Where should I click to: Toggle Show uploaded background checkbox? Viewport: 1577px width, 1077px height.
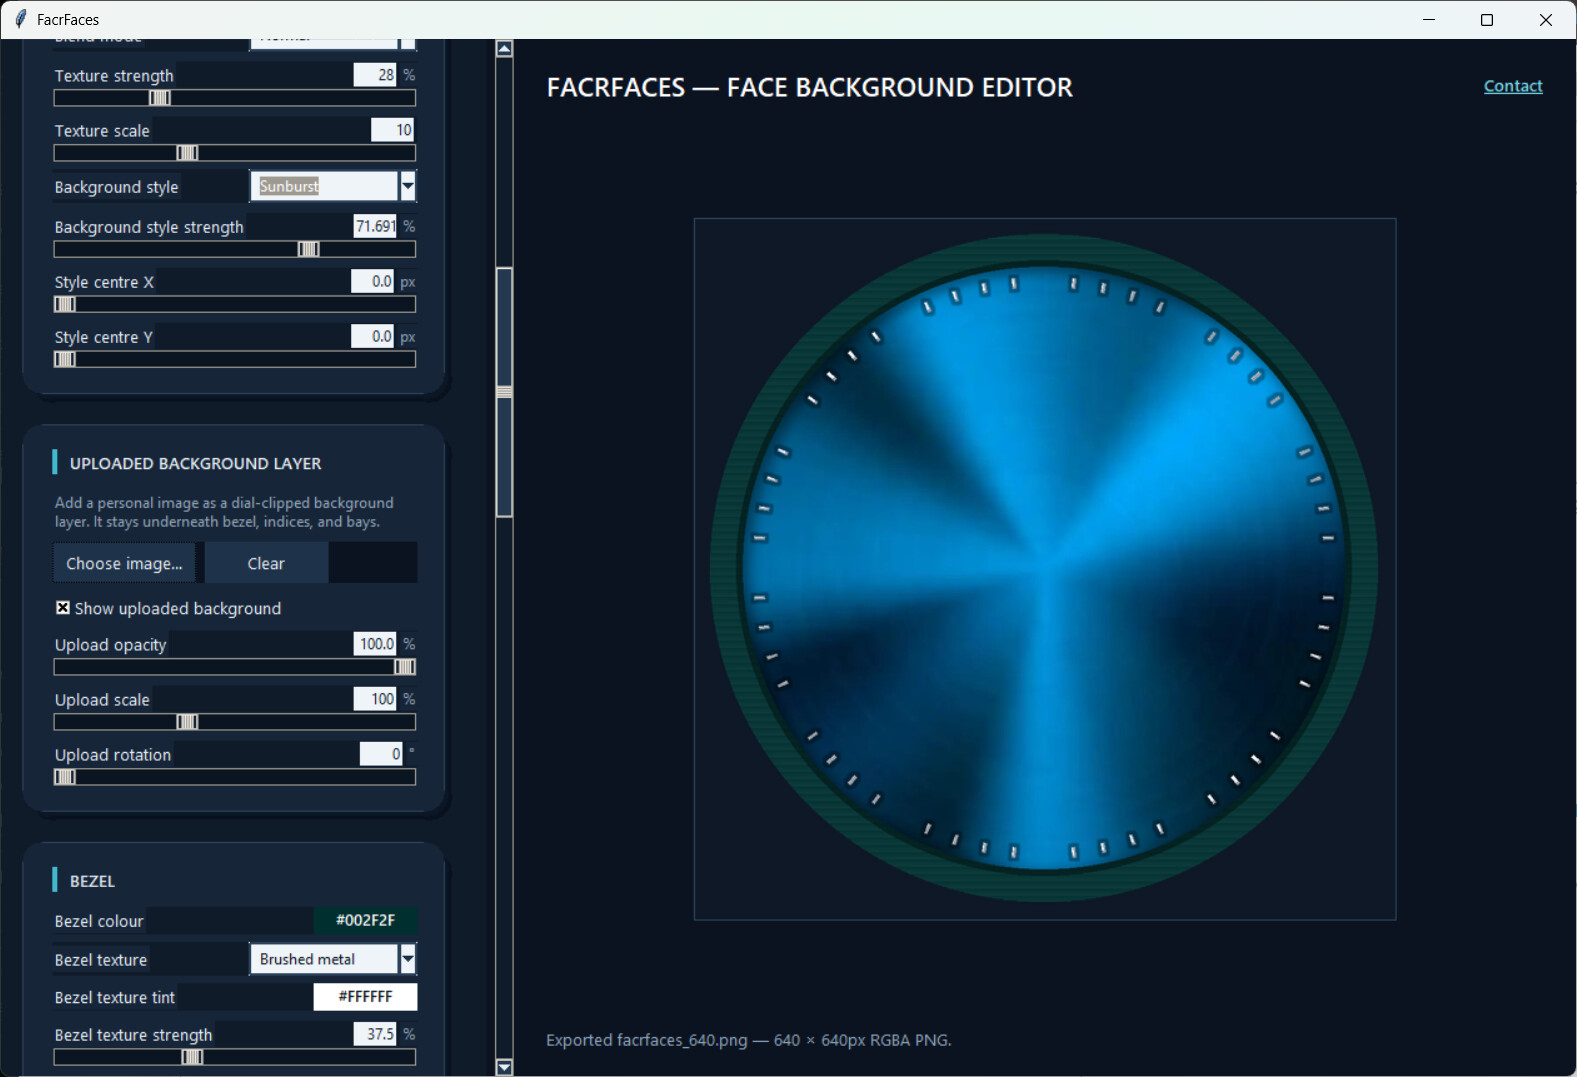tap(63, 608)
